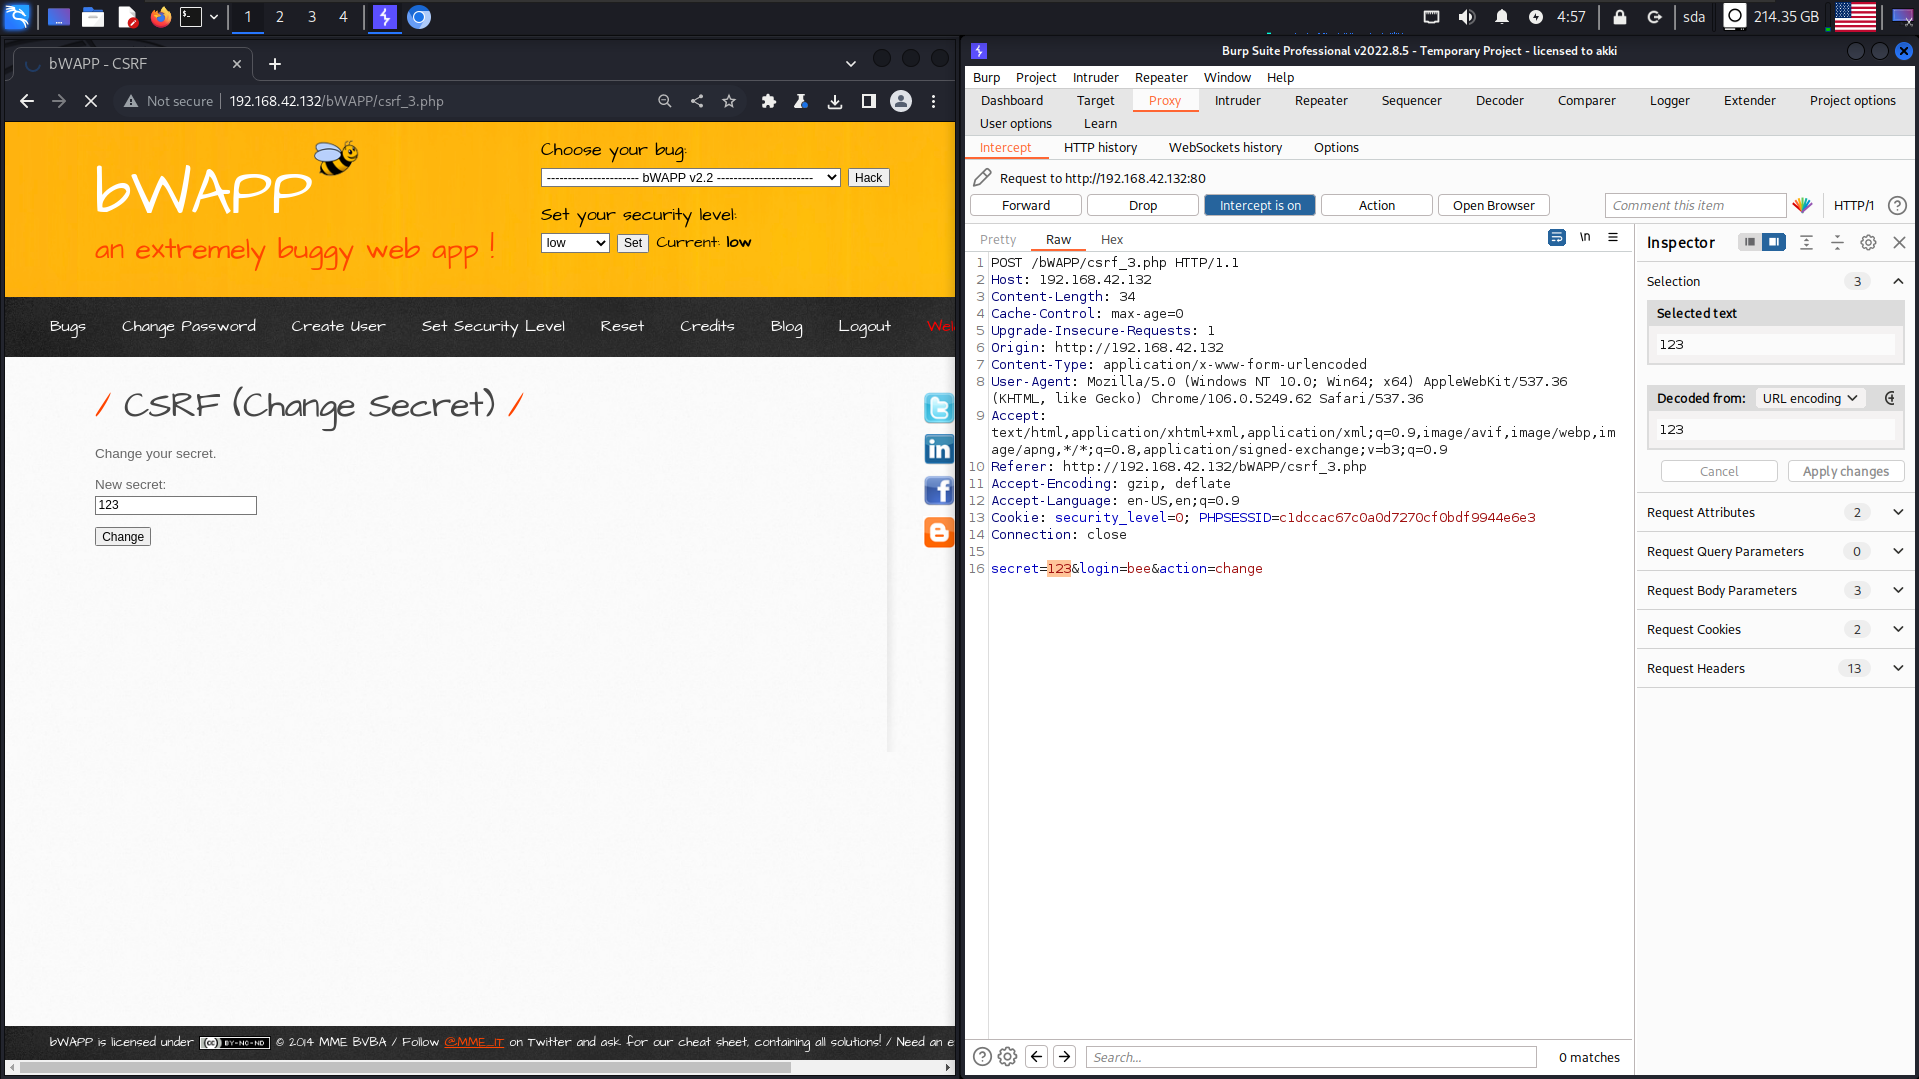The width and height of the screenshot is (1919, 1079).
Task: Toggle the Intercept is on button
Action: point(1259,205)
